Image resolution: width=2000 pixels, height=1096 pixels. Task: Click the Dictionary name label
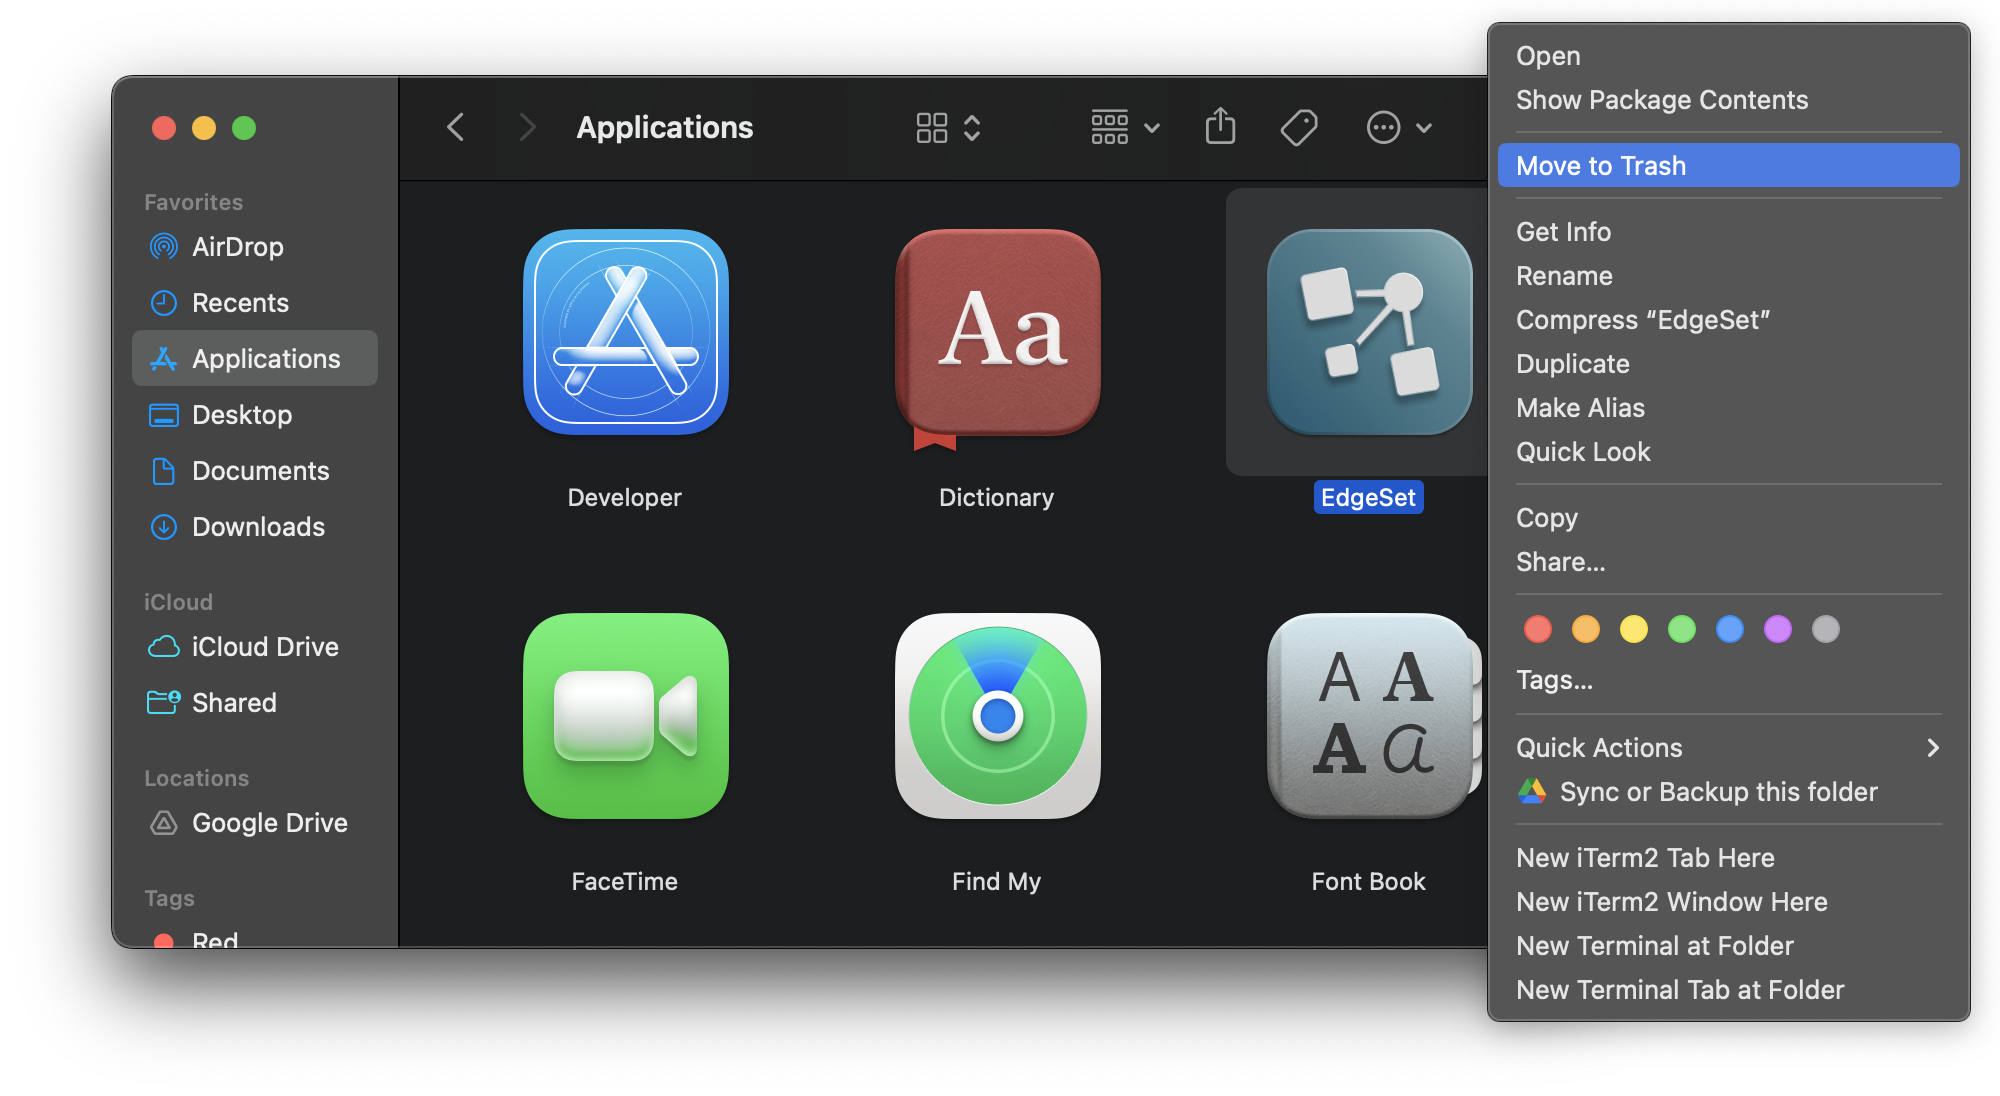point(997,497)
